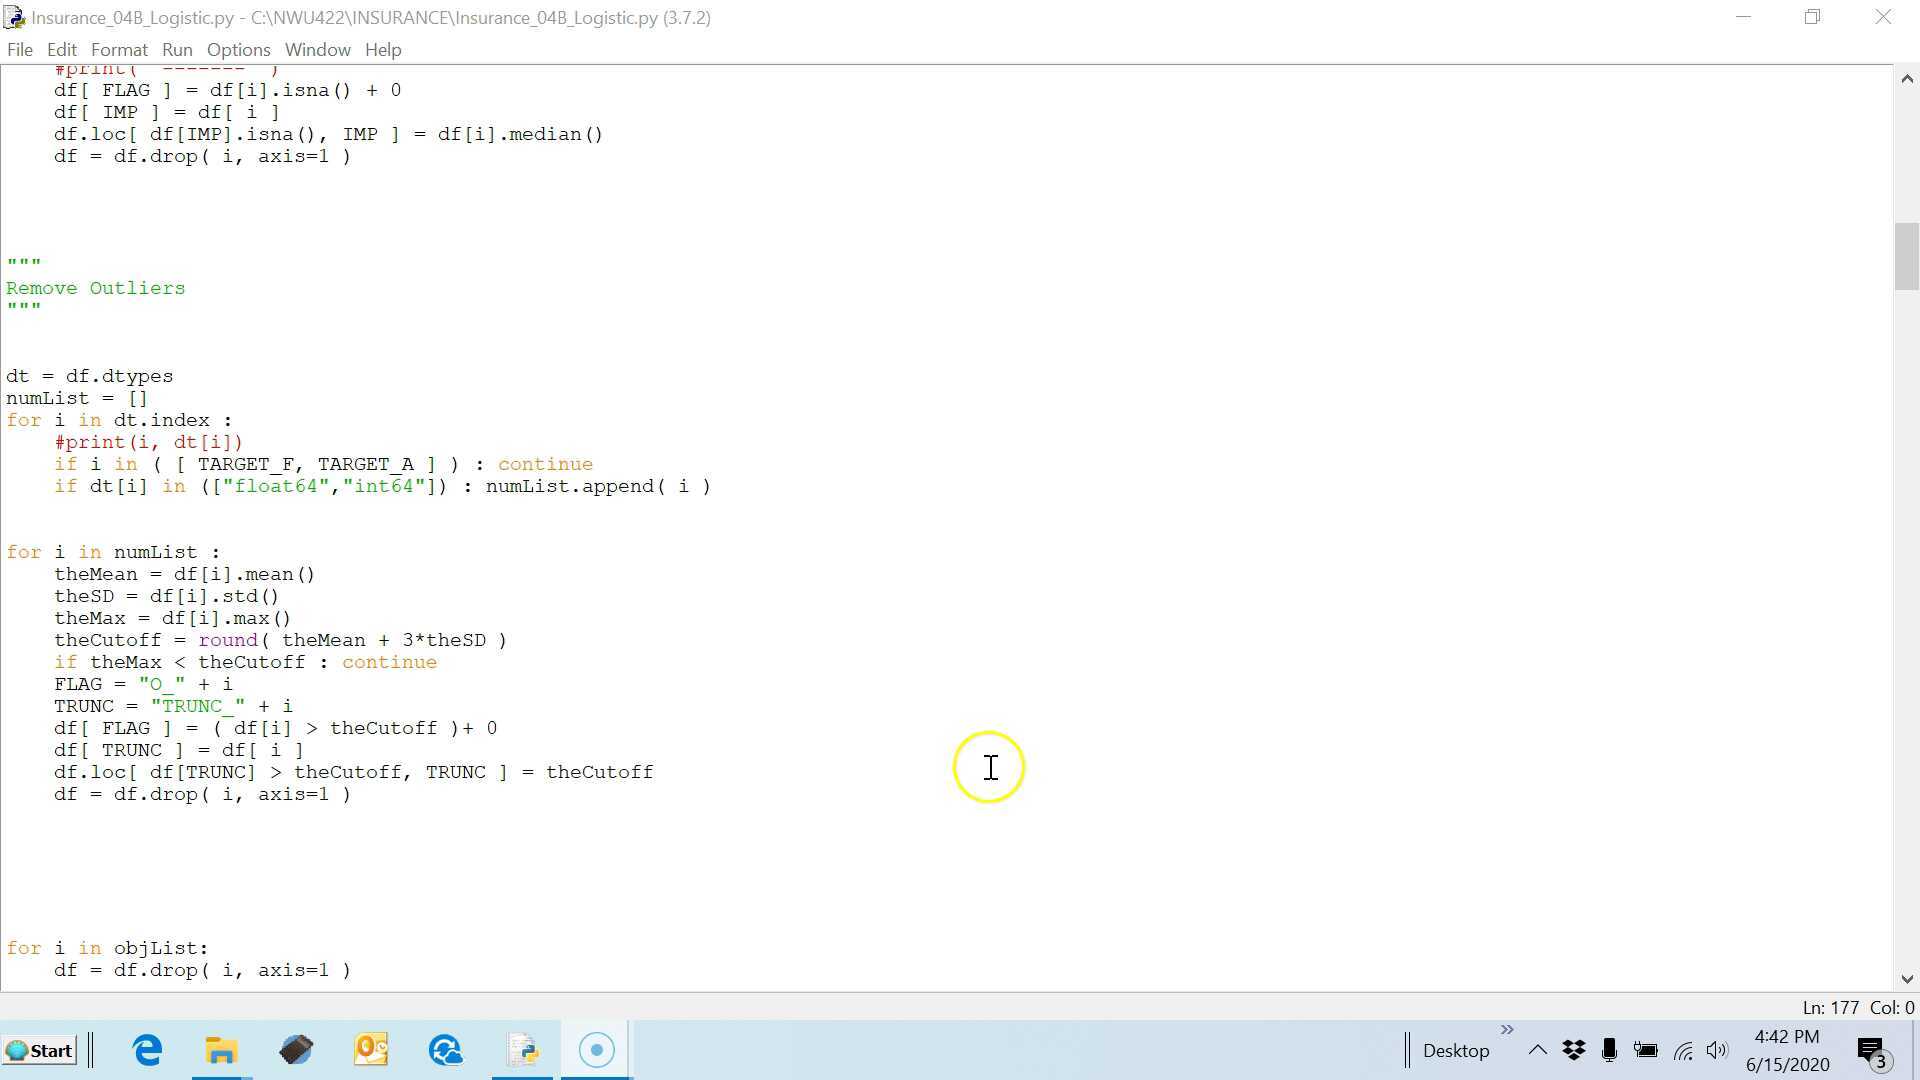Click the Start button
The height and width of the screenshot is (1080, 1920).
[40, 1050]
